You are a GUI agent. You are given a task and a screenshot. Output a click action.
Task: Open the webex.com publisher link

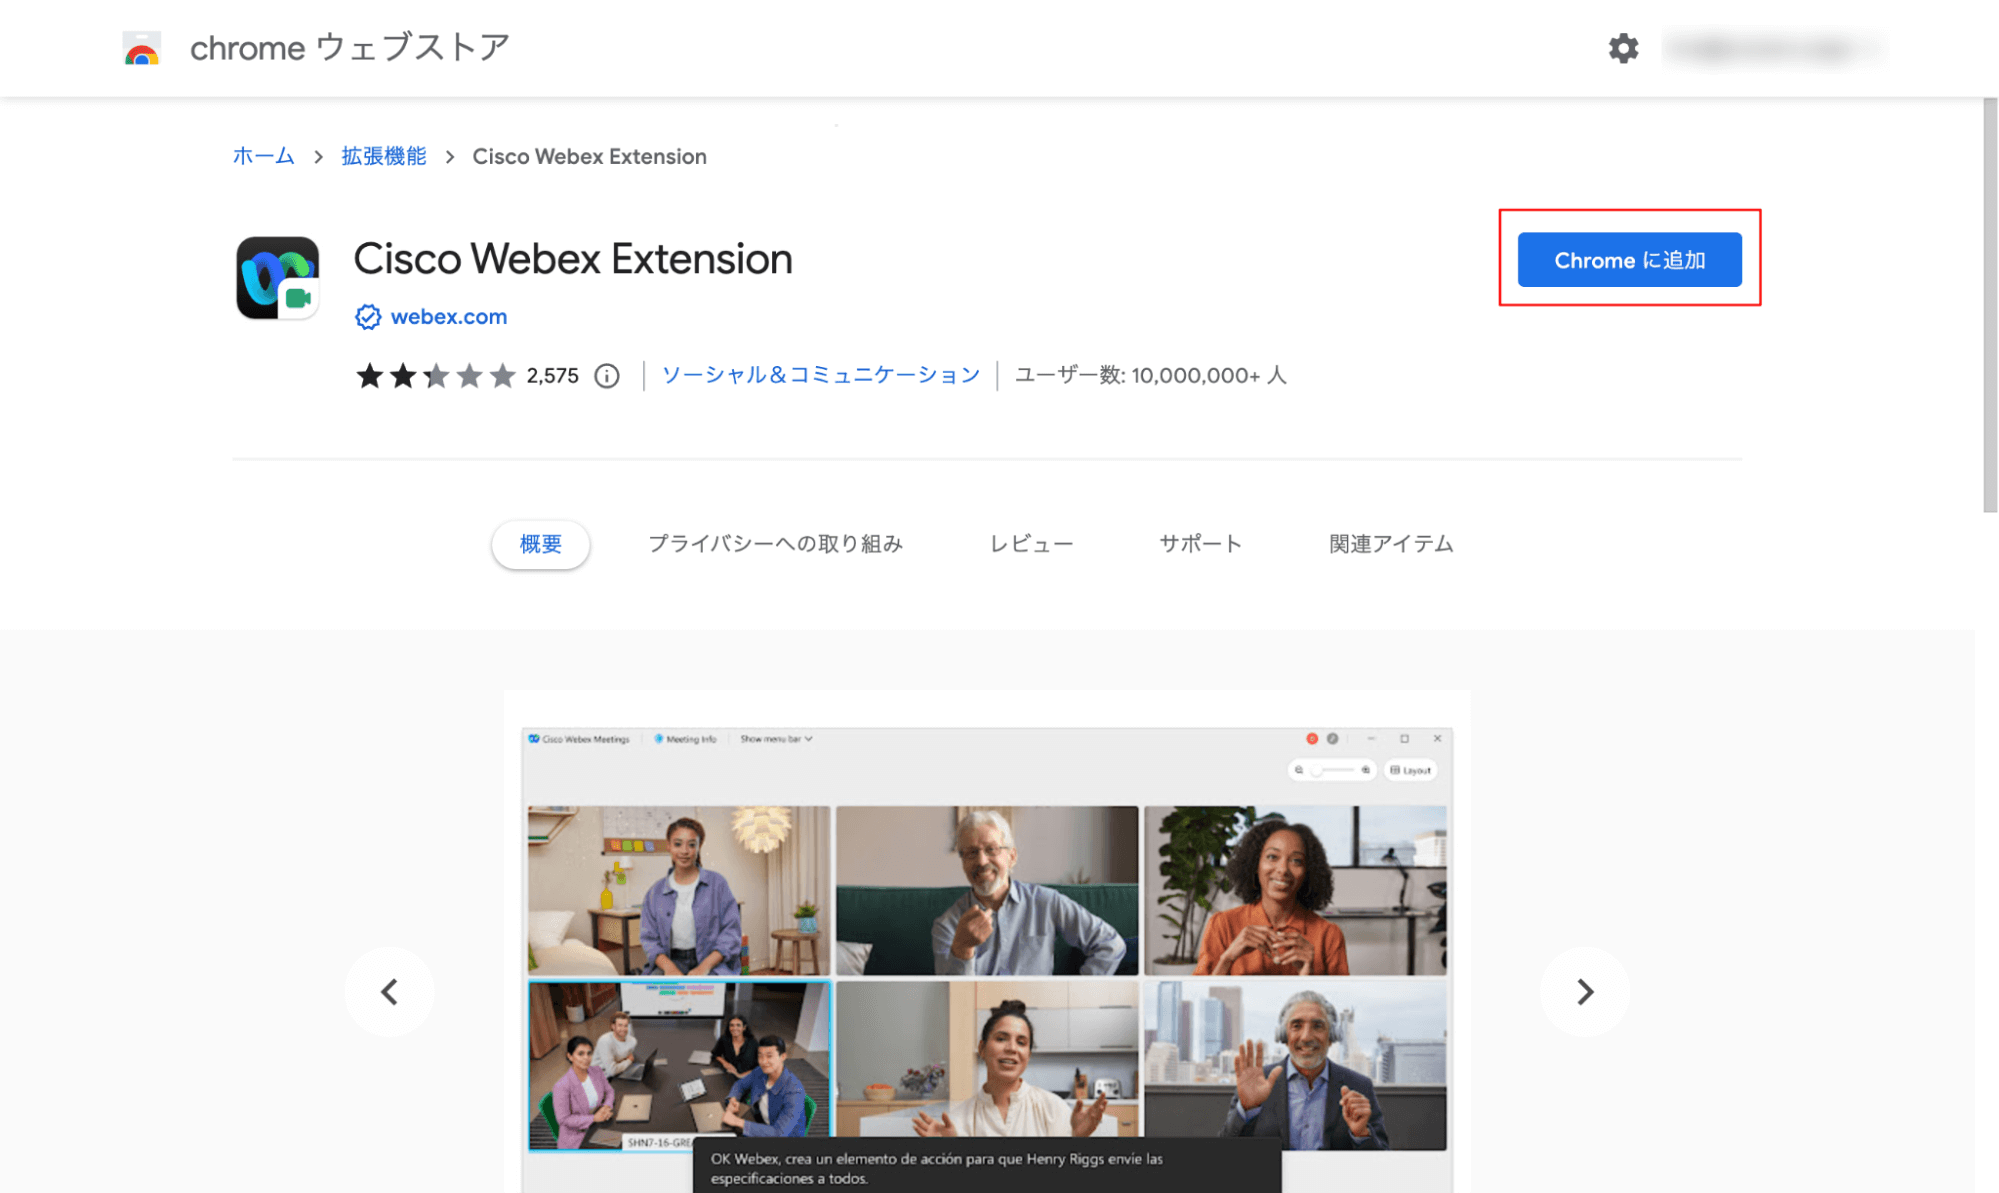449,317
